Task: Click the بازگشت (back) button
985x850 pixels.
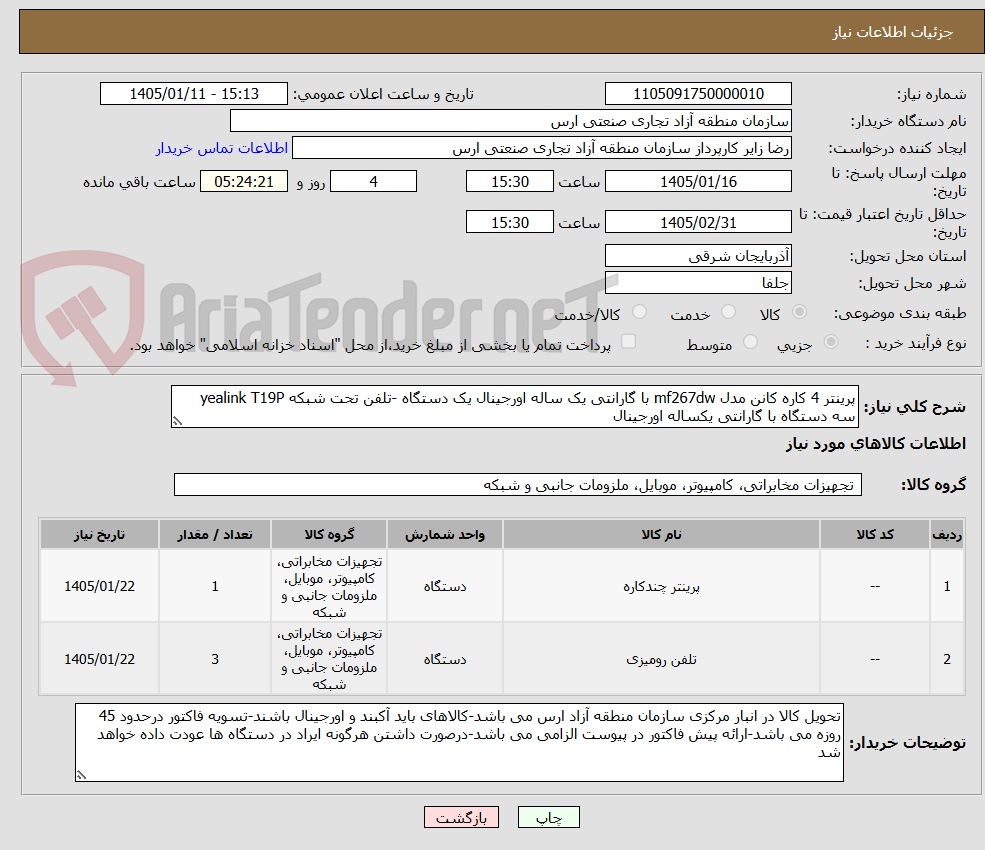Action: (x=461, y=817)
